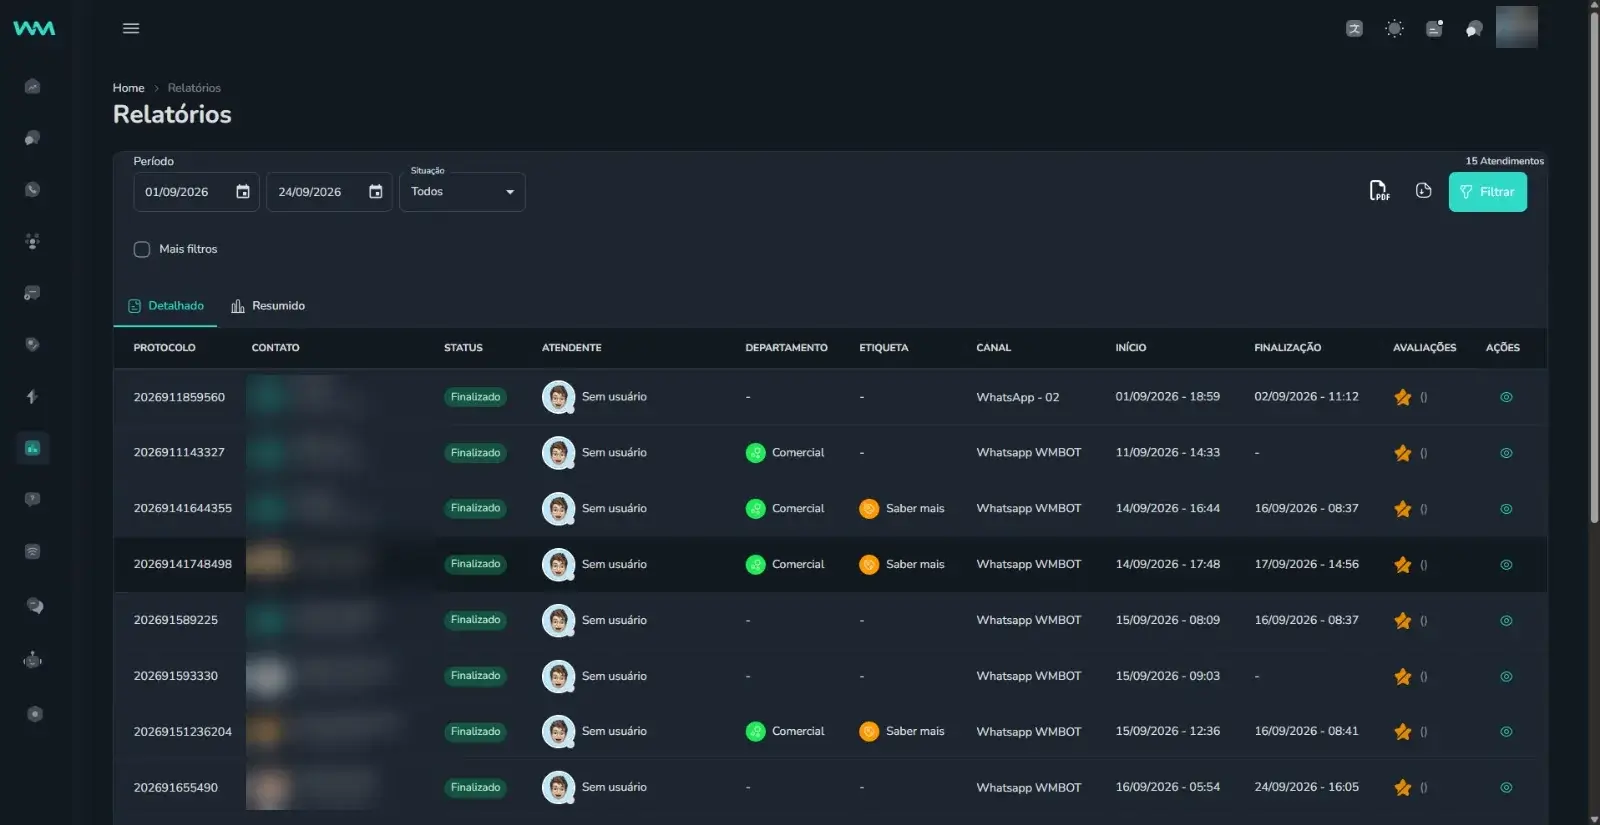
Task: View details of protocol 202691655490
Action: point(1506,788)
